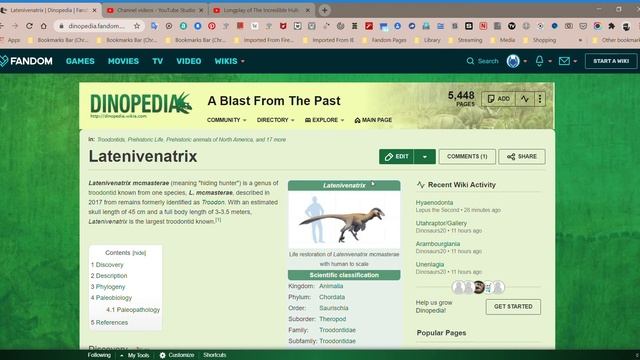The height and width of the screenshot is (360, 640).
Task: Jump to 3 Phylogeny in contents
Action: pyautogui.click(x=108, y=287)
